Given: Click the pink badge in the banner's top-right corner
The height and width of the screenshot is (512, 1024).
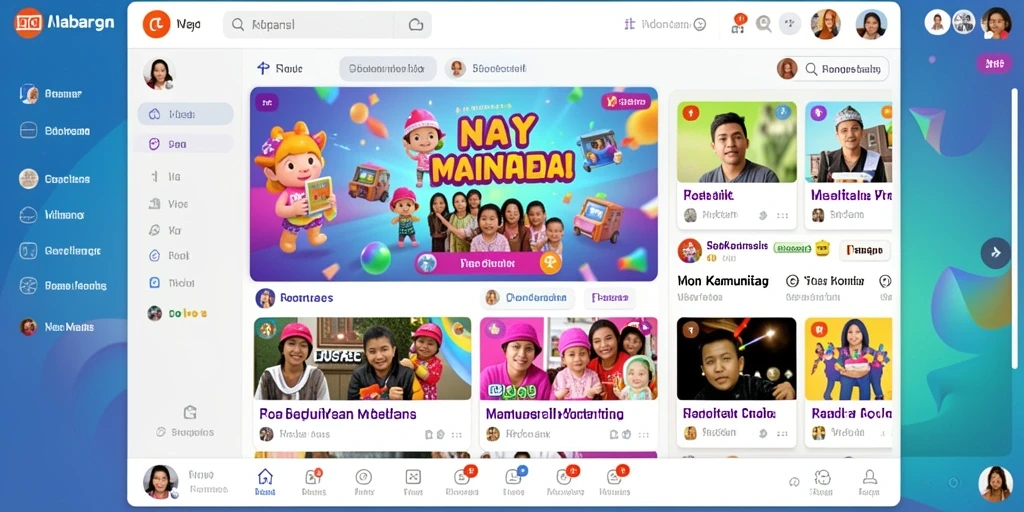Looking at the screenshot, I should coord(626,101).
